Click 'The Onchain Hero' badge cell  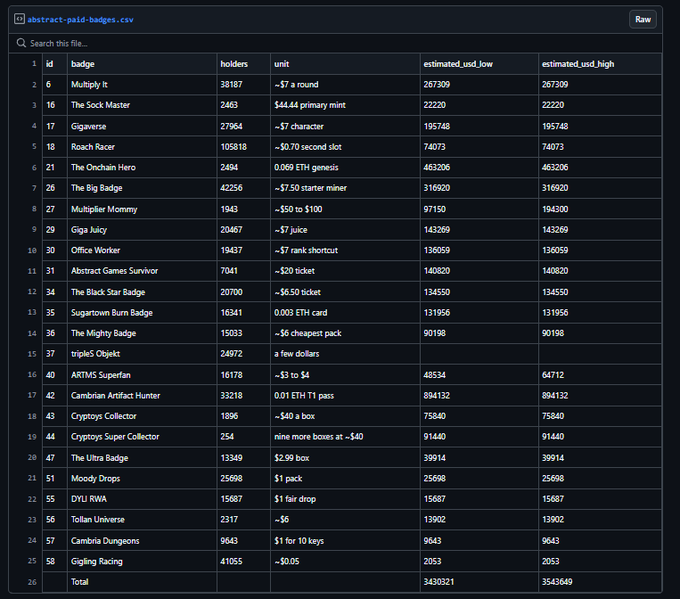142,167
